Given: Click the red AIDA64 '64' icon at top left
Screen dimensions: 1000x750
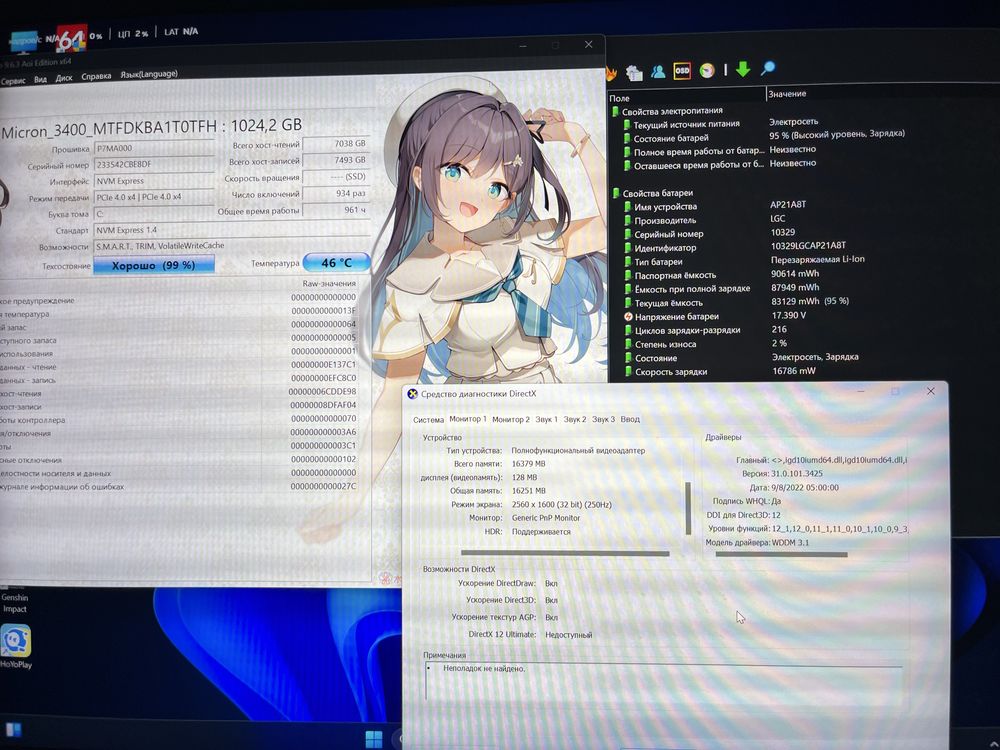Looking at the screenshot, I should 71,40.
